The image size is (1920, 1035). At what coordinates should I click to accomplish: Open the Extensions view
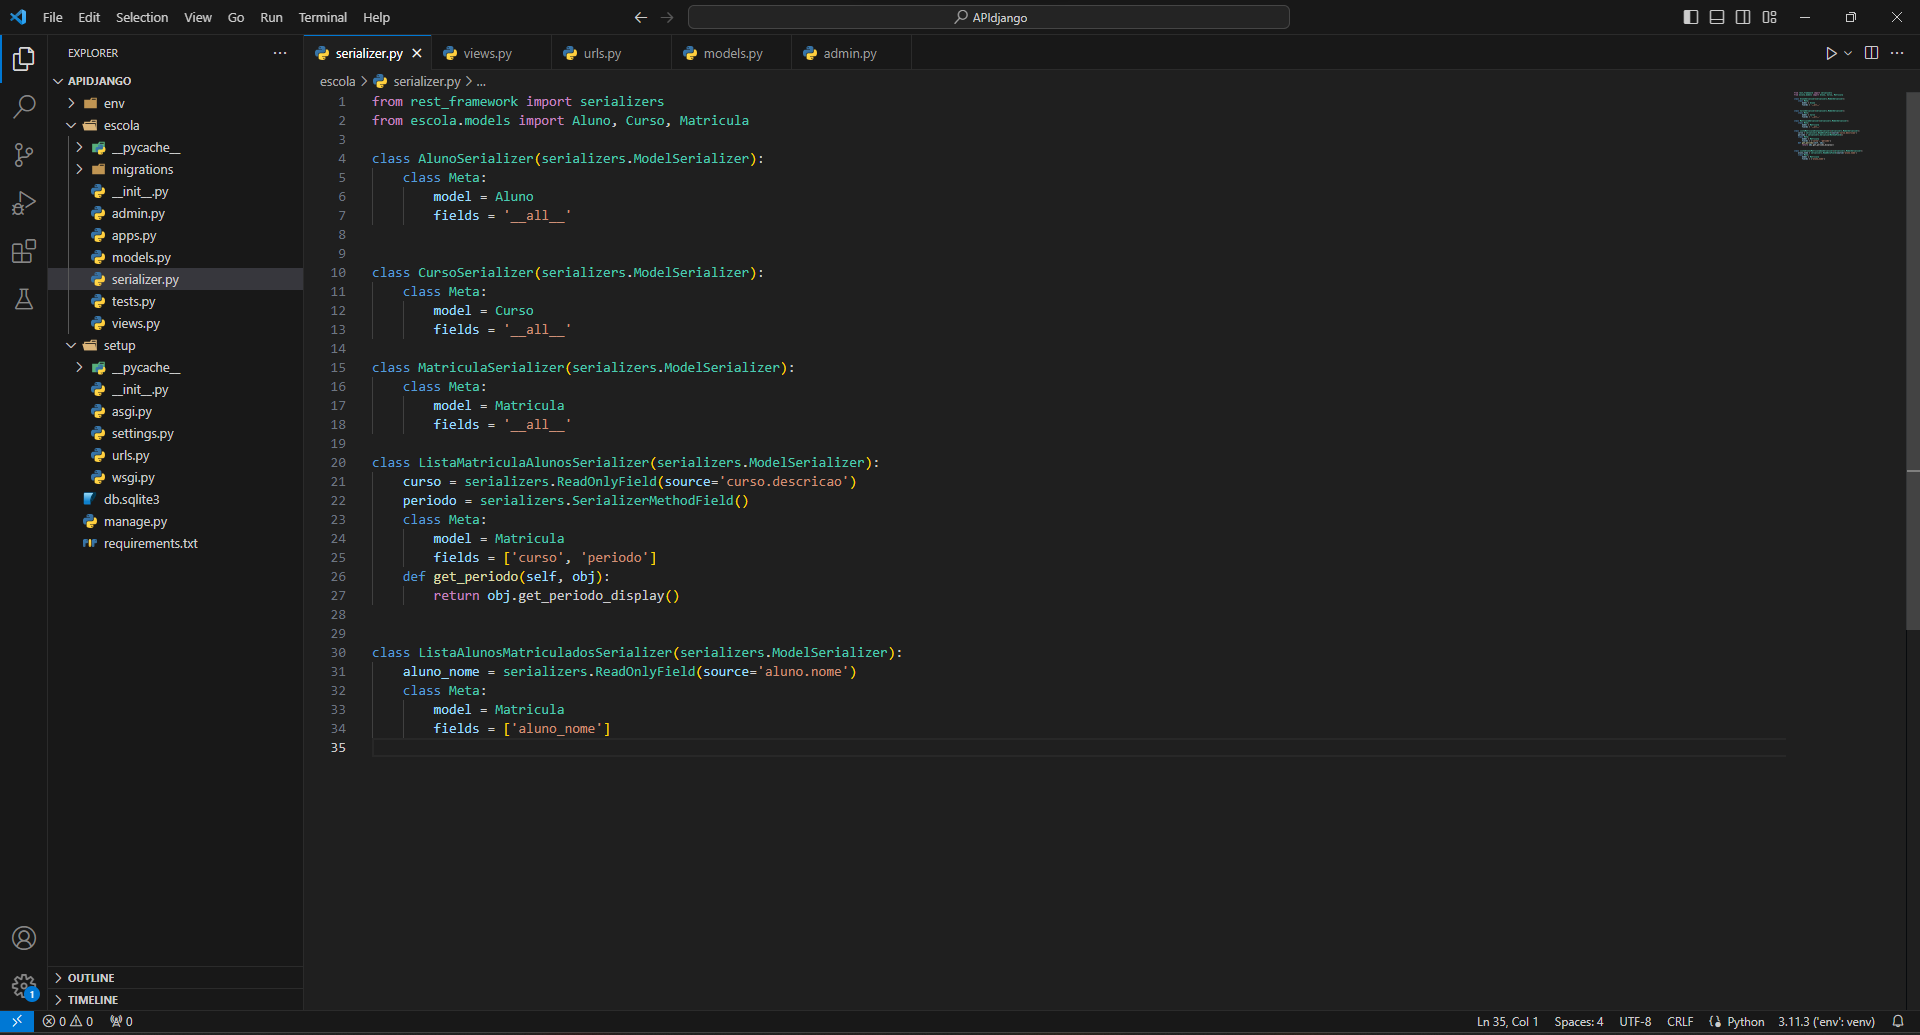click(24, 251)
